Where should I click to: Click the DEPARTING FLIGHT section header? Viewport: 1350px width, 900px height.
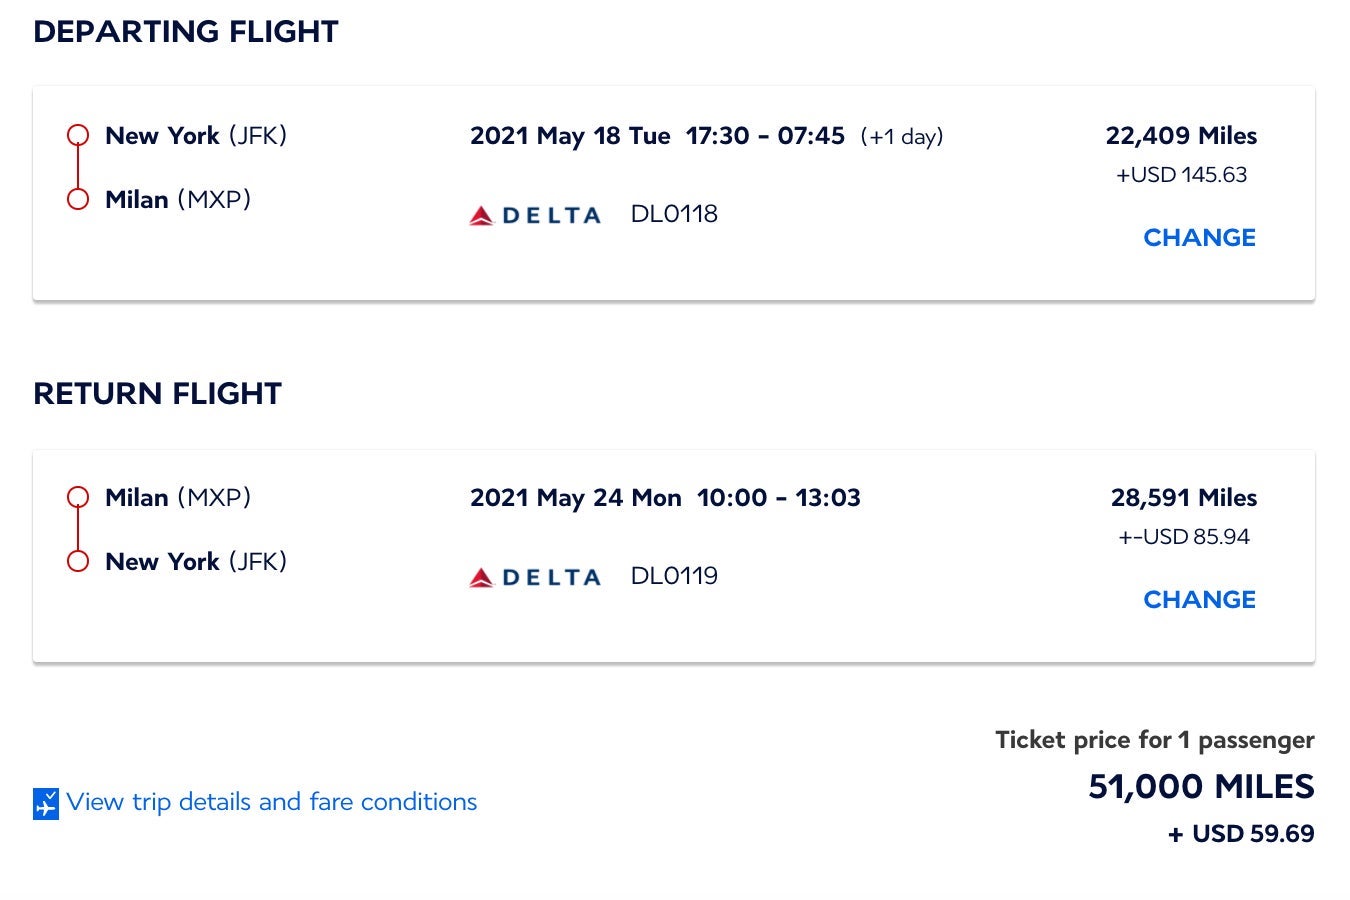(x=186, y=31)
